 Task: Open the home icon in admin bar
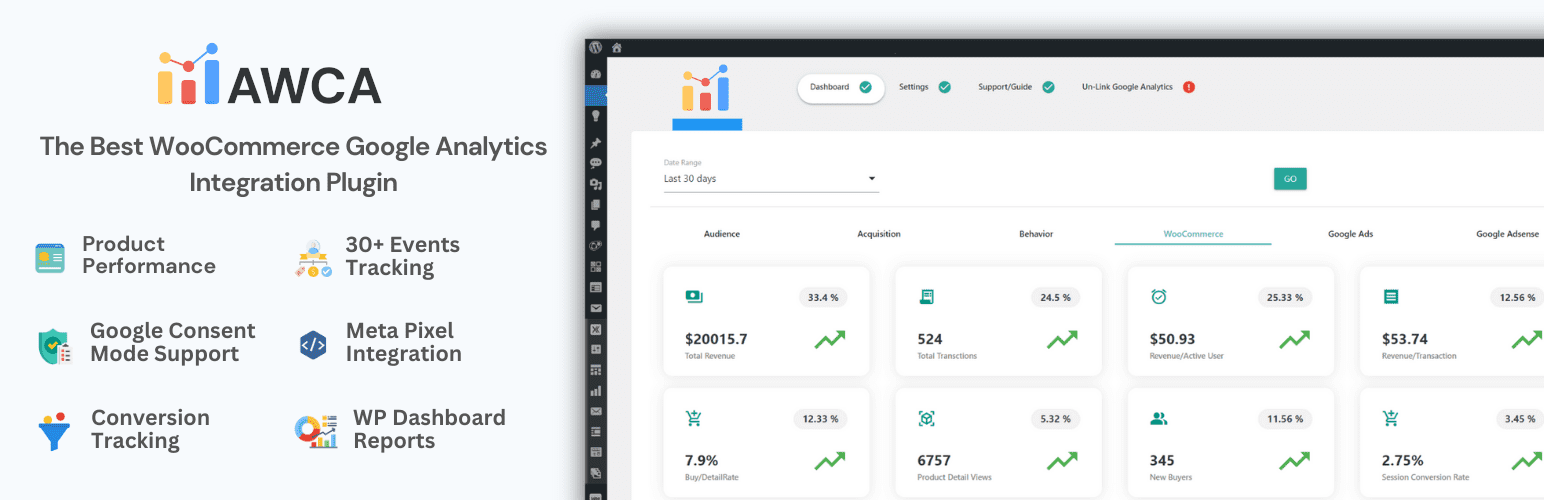(617, 47)
